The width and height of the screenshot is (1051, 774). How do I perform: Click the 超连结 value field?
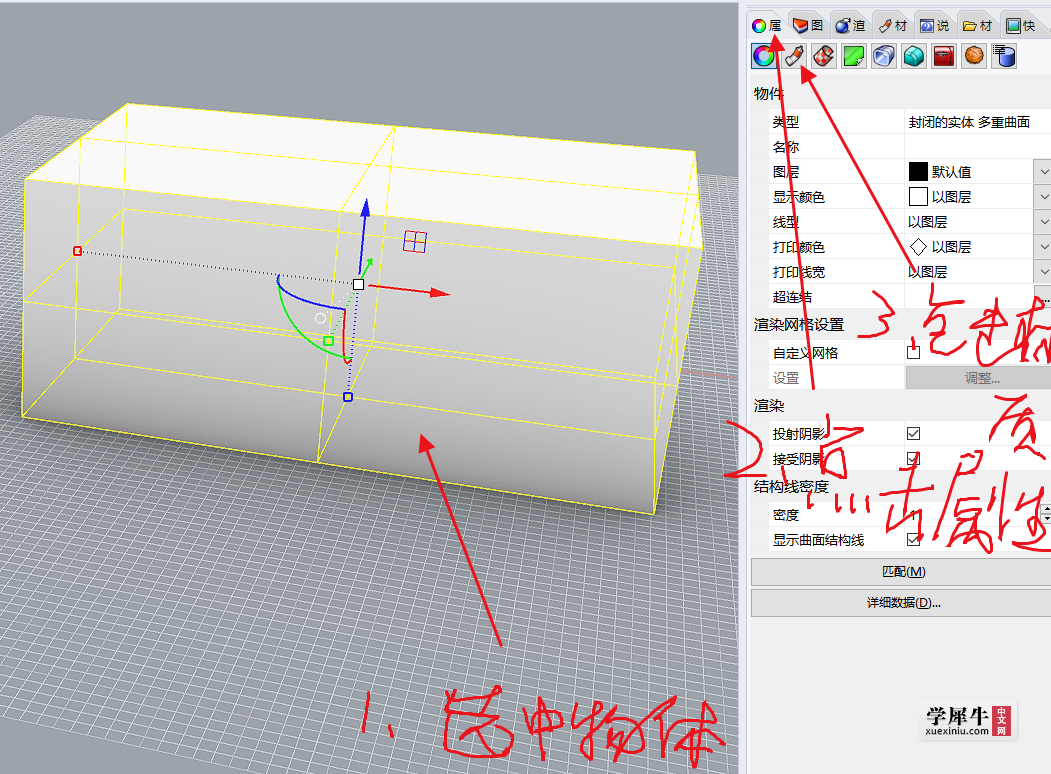pos(969,297)
